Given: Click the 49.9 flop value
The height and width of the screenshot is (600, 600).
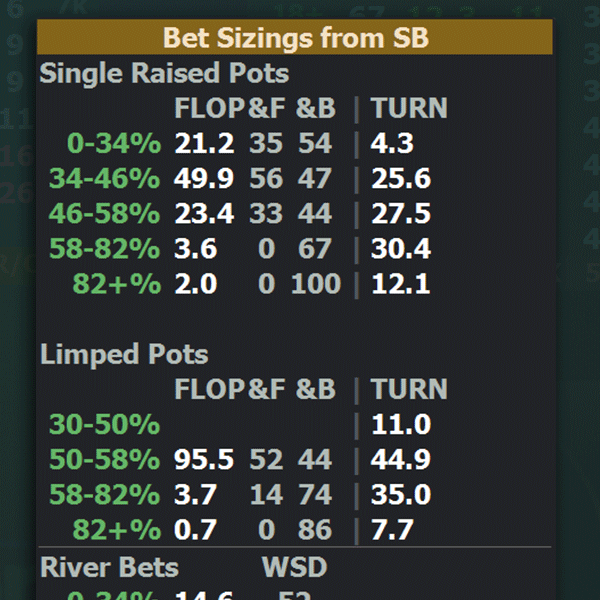Looking at the screenshot, I should [x=204, y=179].
